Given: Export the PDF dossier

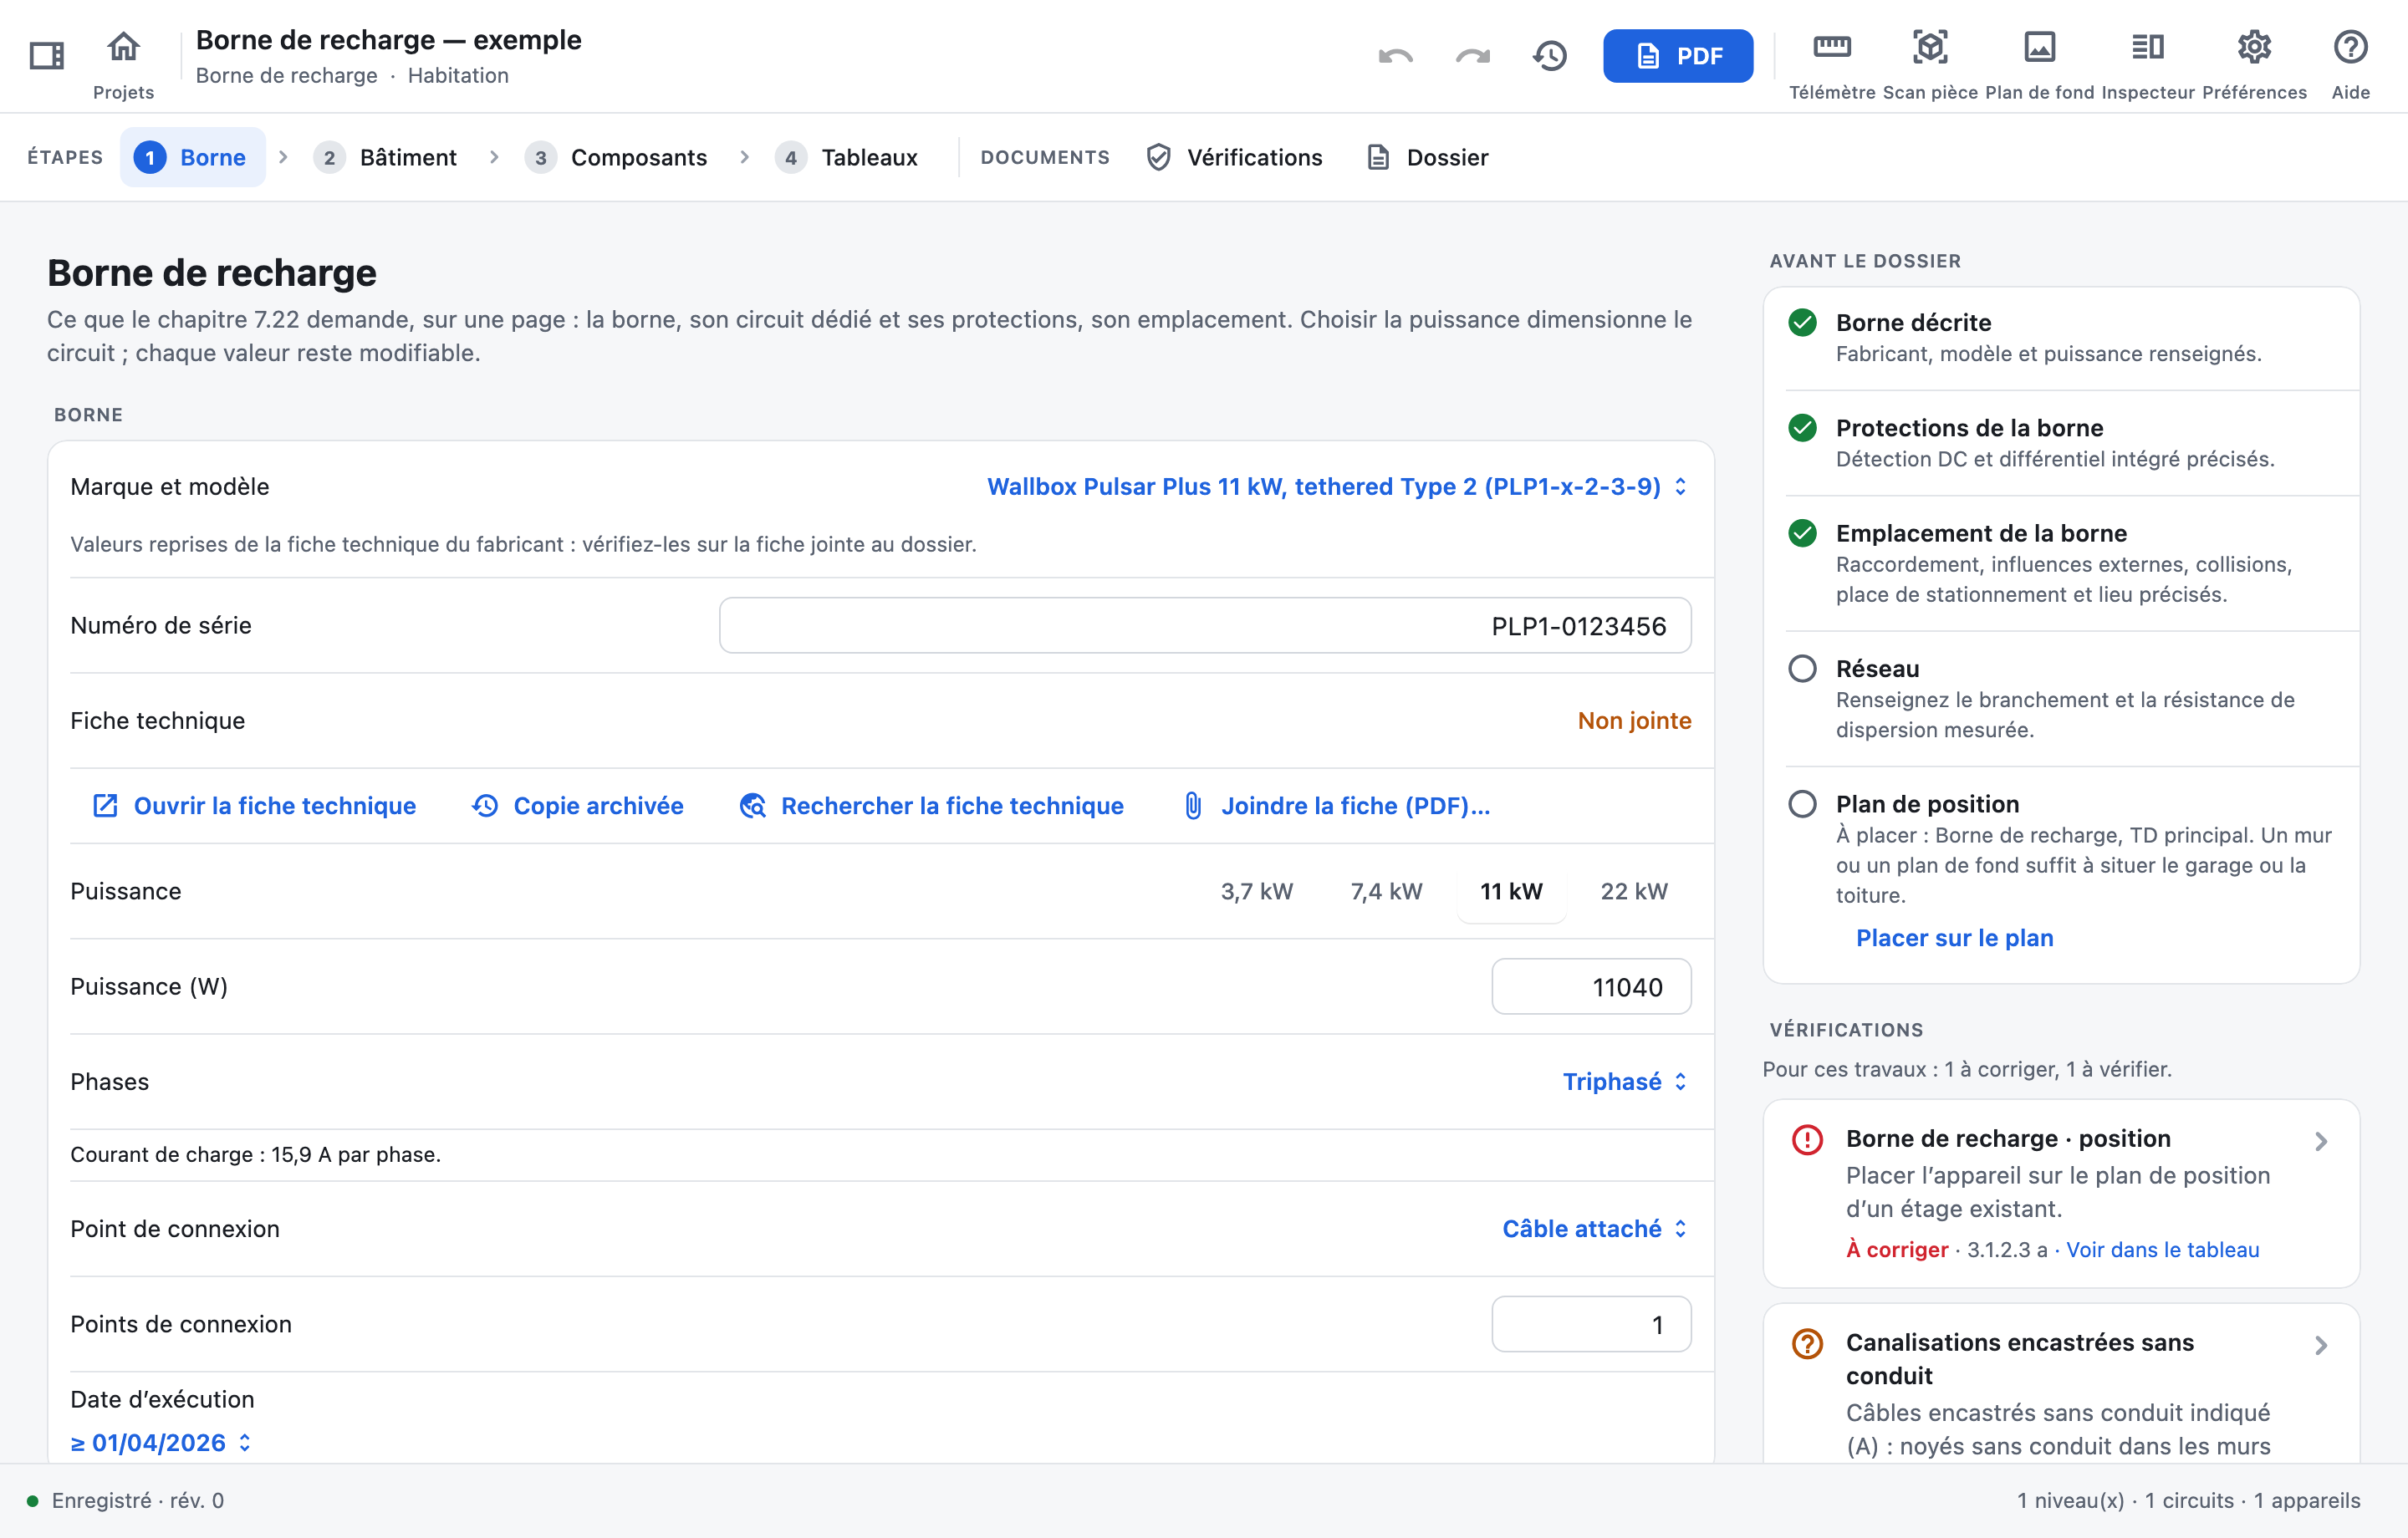Looking at the screenshot, I should 1678,56.
